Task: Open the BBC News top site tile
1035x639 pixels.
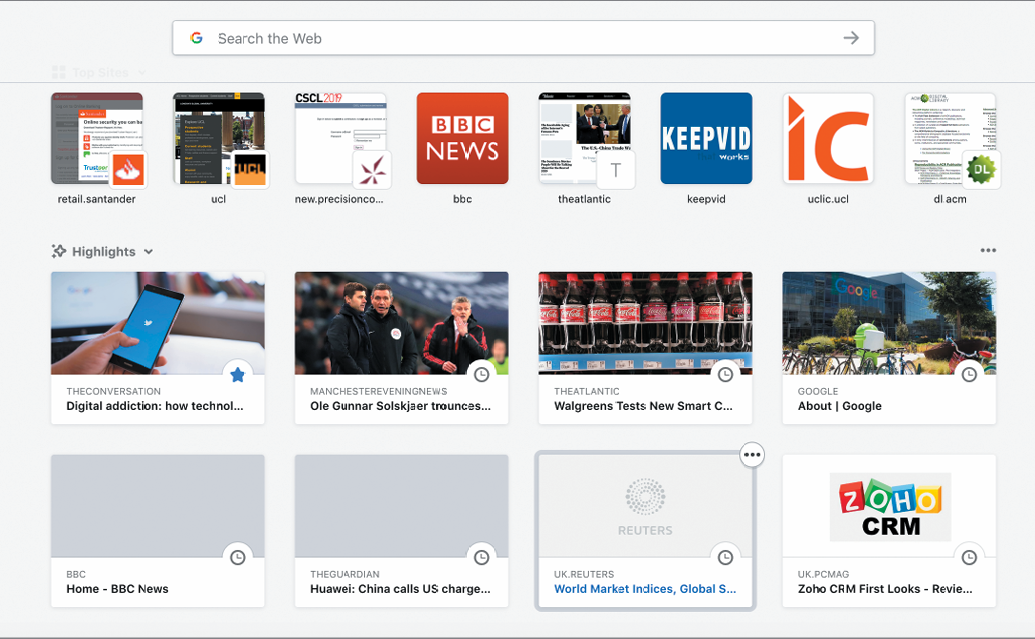Action: coord(463,139)
